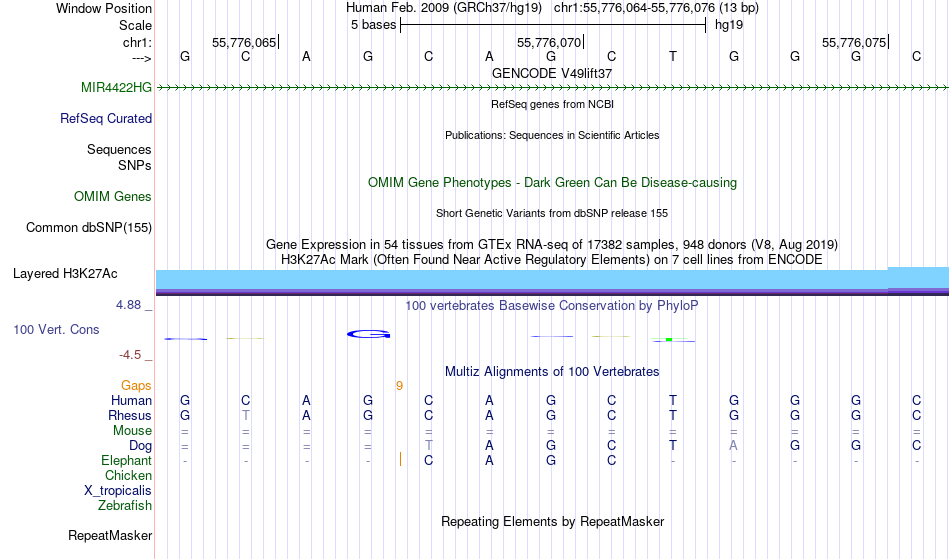The image size is (950, 559).
Task: Select the Mouse species row label
Action: coord(132,431)
